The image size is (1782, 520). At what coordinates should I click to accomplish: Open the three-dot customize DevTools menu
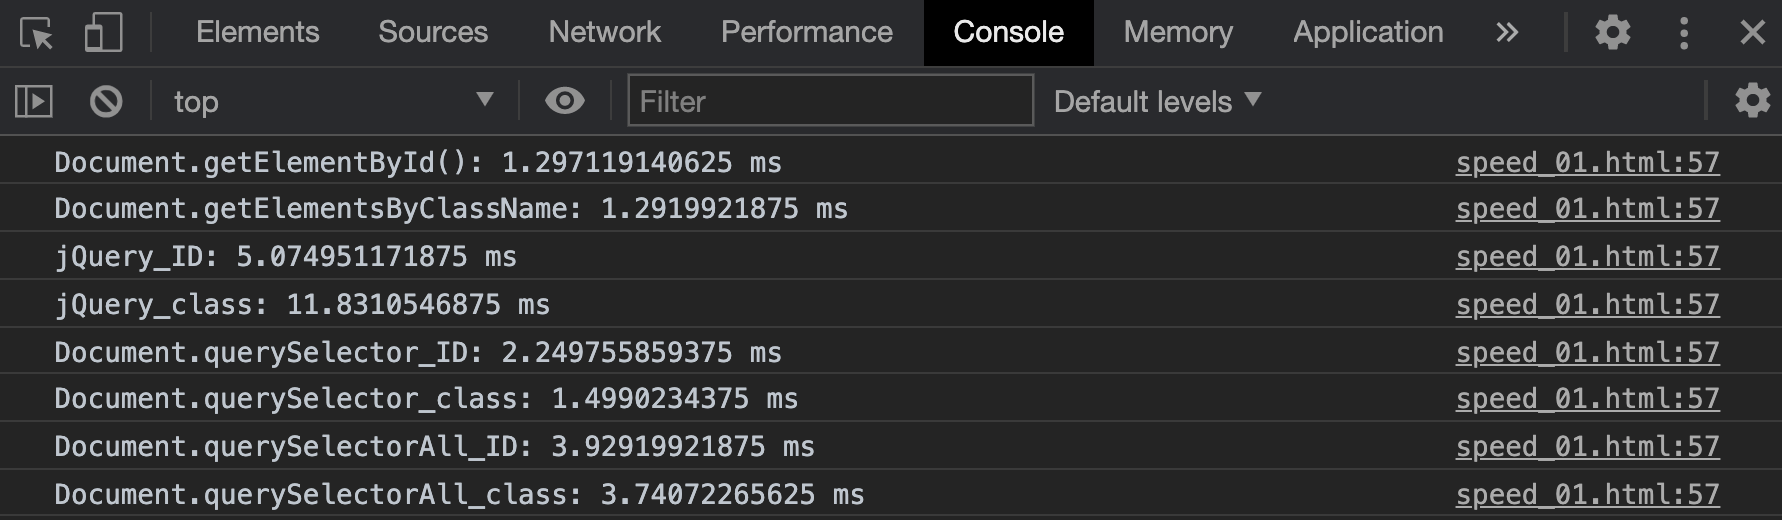click(1684, 33)
